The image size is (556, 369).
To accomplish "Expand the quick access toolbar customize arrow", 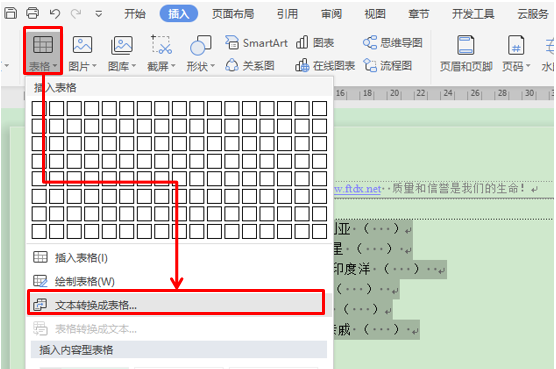I will click(99, 14).
